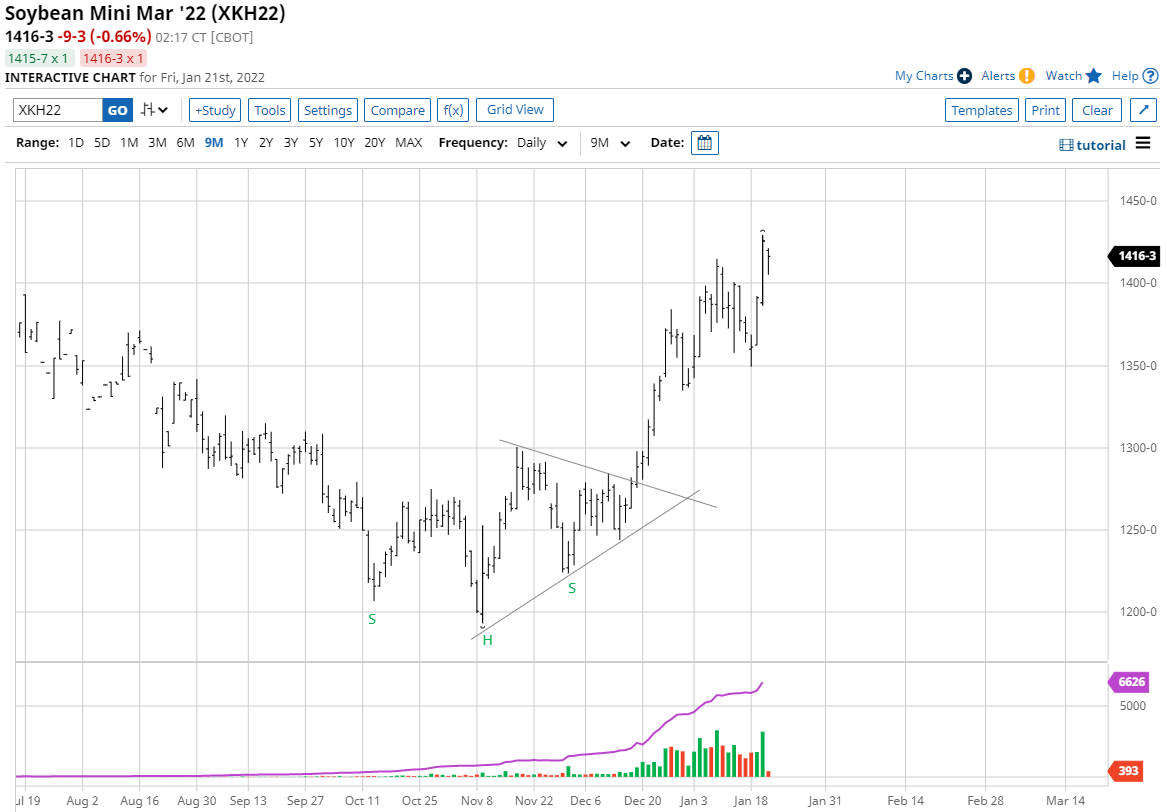Open the Date calendar picker icon
The width and height of the screenshot is (1167, 812).
[x=704, y=143]
